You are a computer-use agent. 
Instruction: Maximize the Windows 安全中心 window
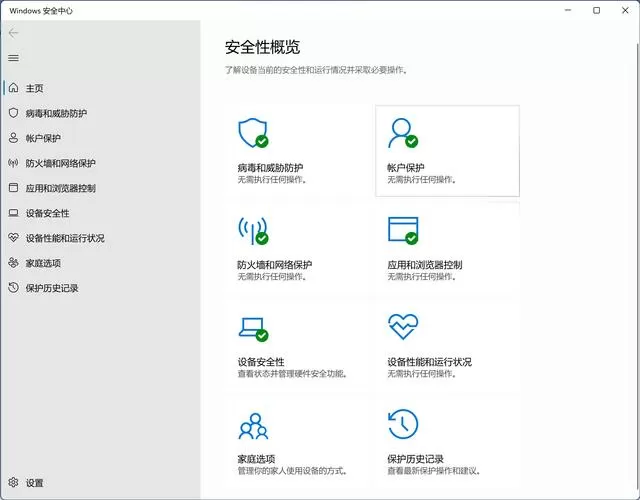(x=596, y=10)
